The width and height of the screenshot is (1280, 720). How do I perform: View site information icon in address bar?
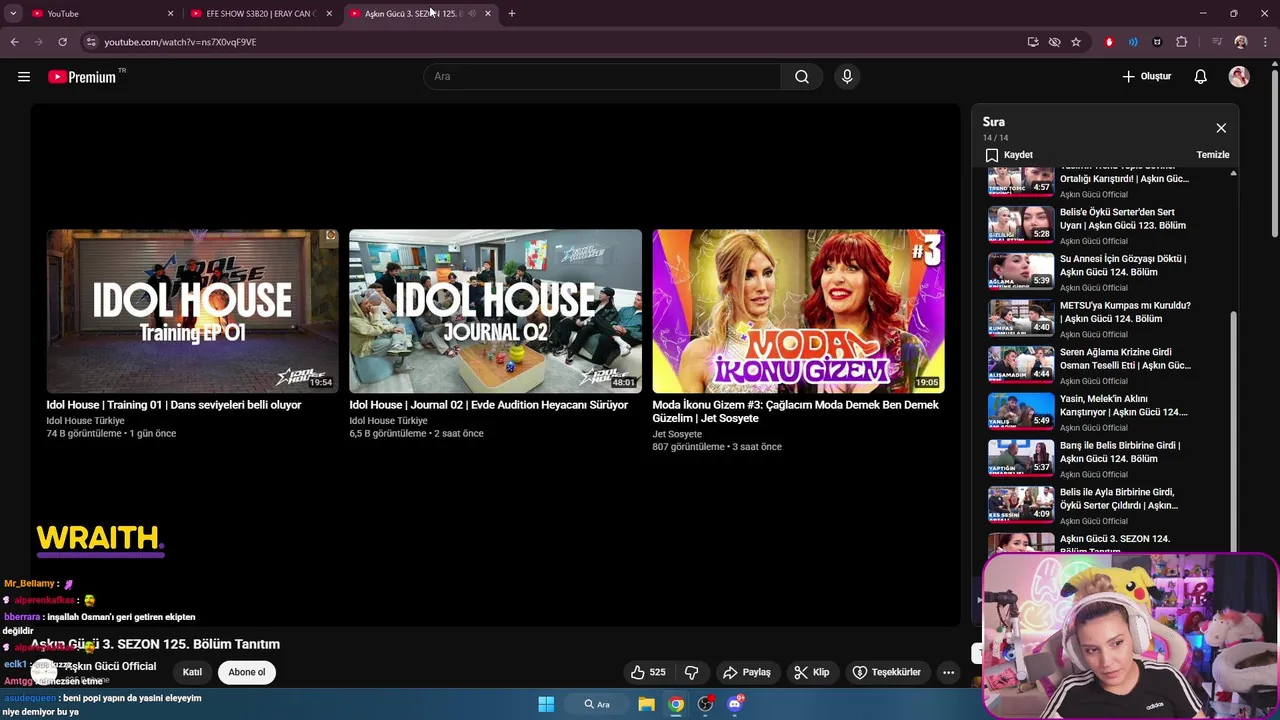(91, 42)
